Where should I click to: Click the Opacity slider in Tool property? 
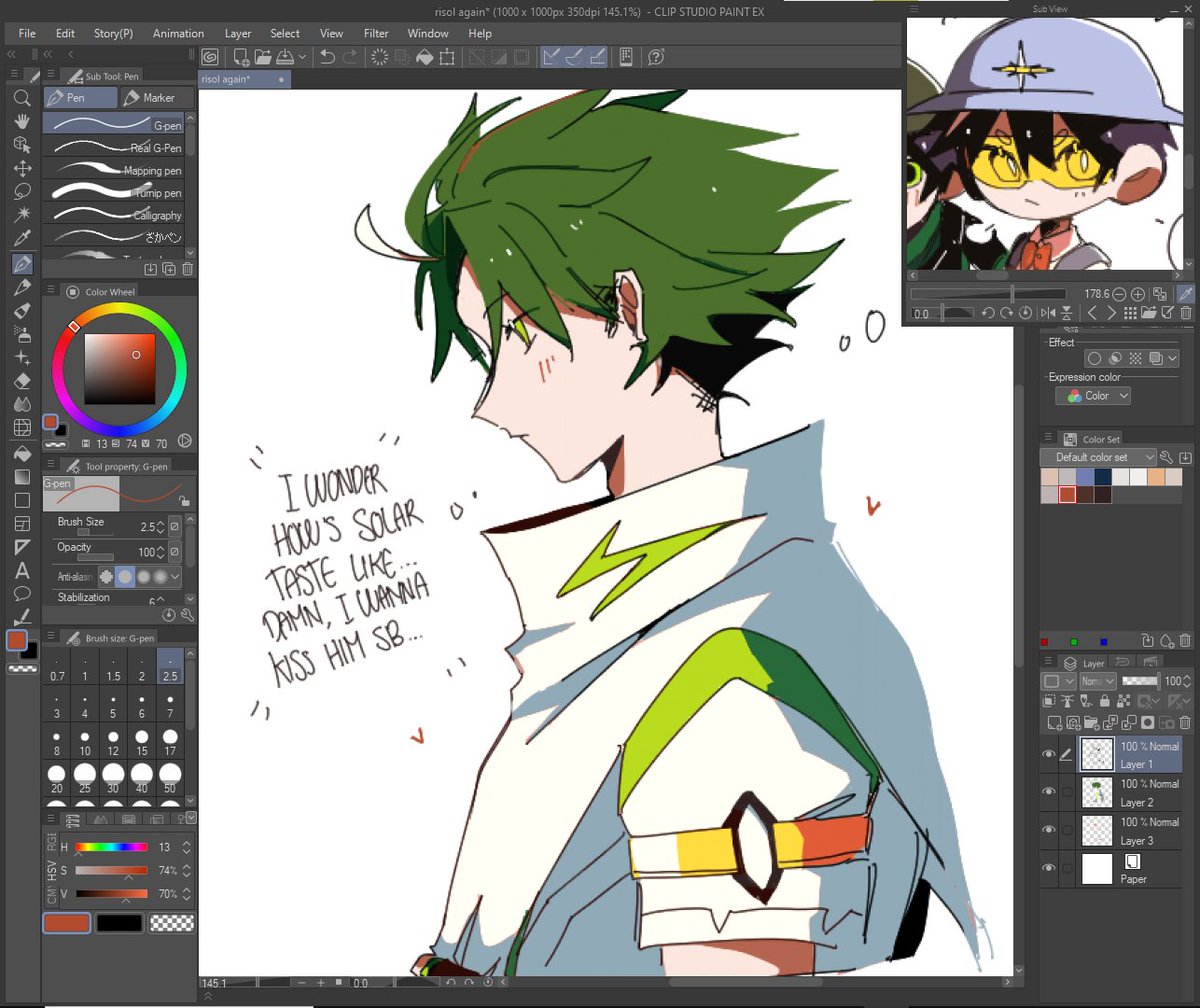[x=96, y=557]
